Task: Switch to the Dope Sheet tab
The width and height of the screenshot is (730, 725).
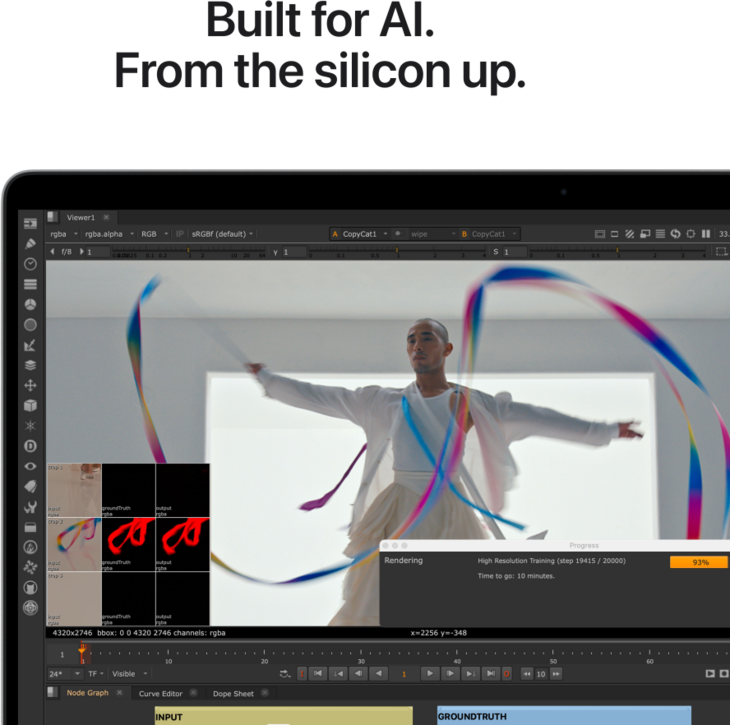Action: click(234, 693)
